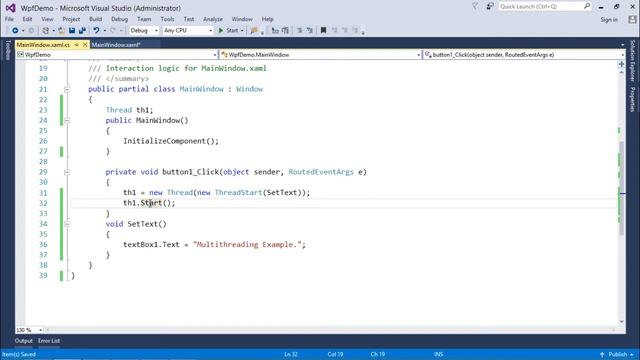Pin the MainWindow.xaml.cs tab
This screenshot has width=640, height=360.
77,45
